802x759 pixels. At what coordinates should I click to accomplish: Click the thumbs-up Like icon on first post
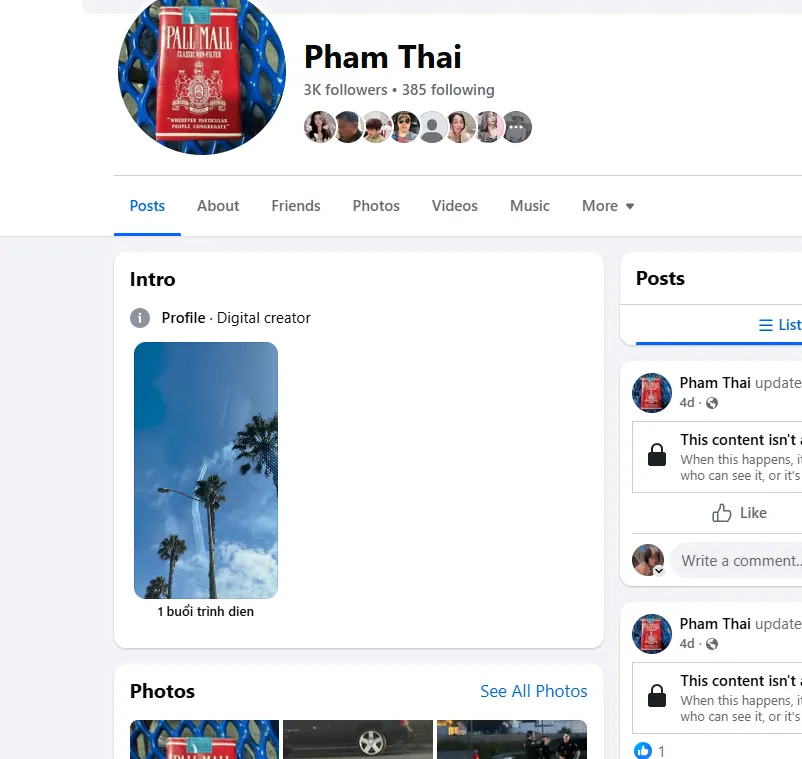click(722, 512)
